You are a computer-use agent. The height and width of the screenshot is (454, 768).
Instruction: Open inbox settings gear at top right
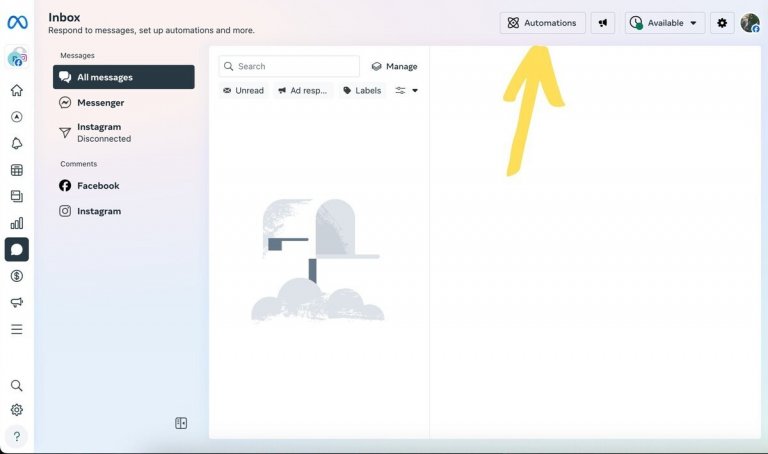pyautogui.click(x=722, y=23)
